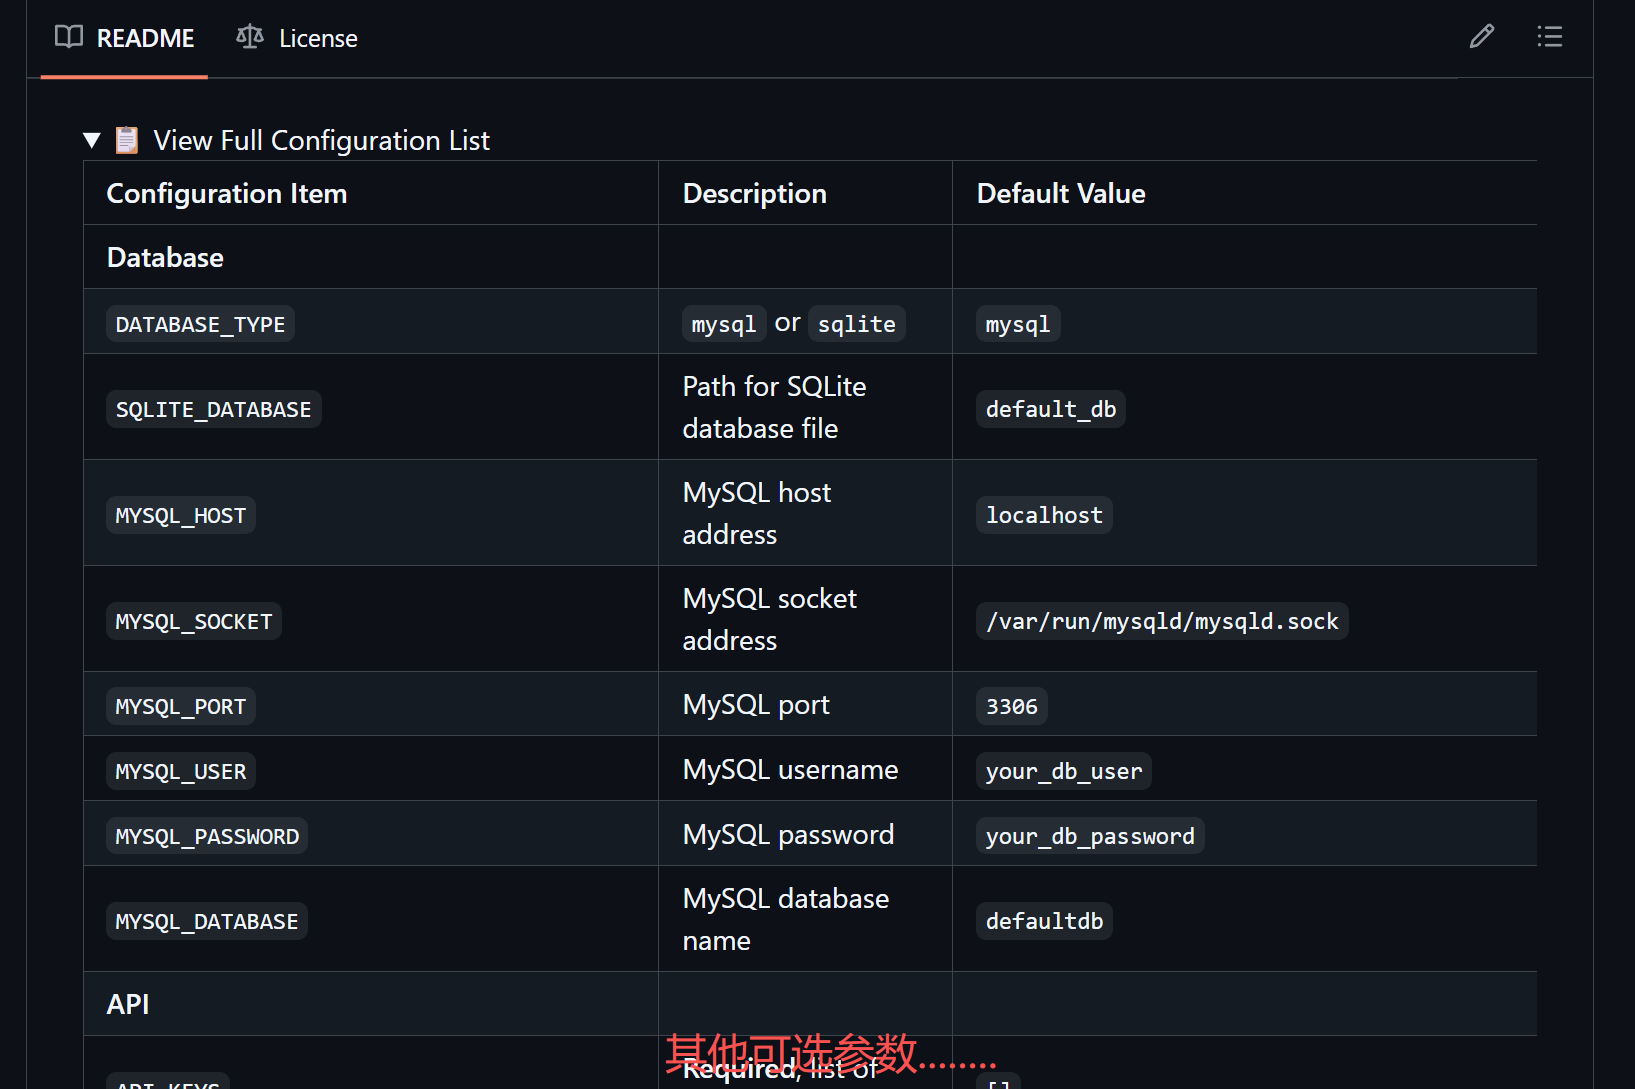Click the License scales icon
Screen dimensions: 1635x1089
(249, 37)
